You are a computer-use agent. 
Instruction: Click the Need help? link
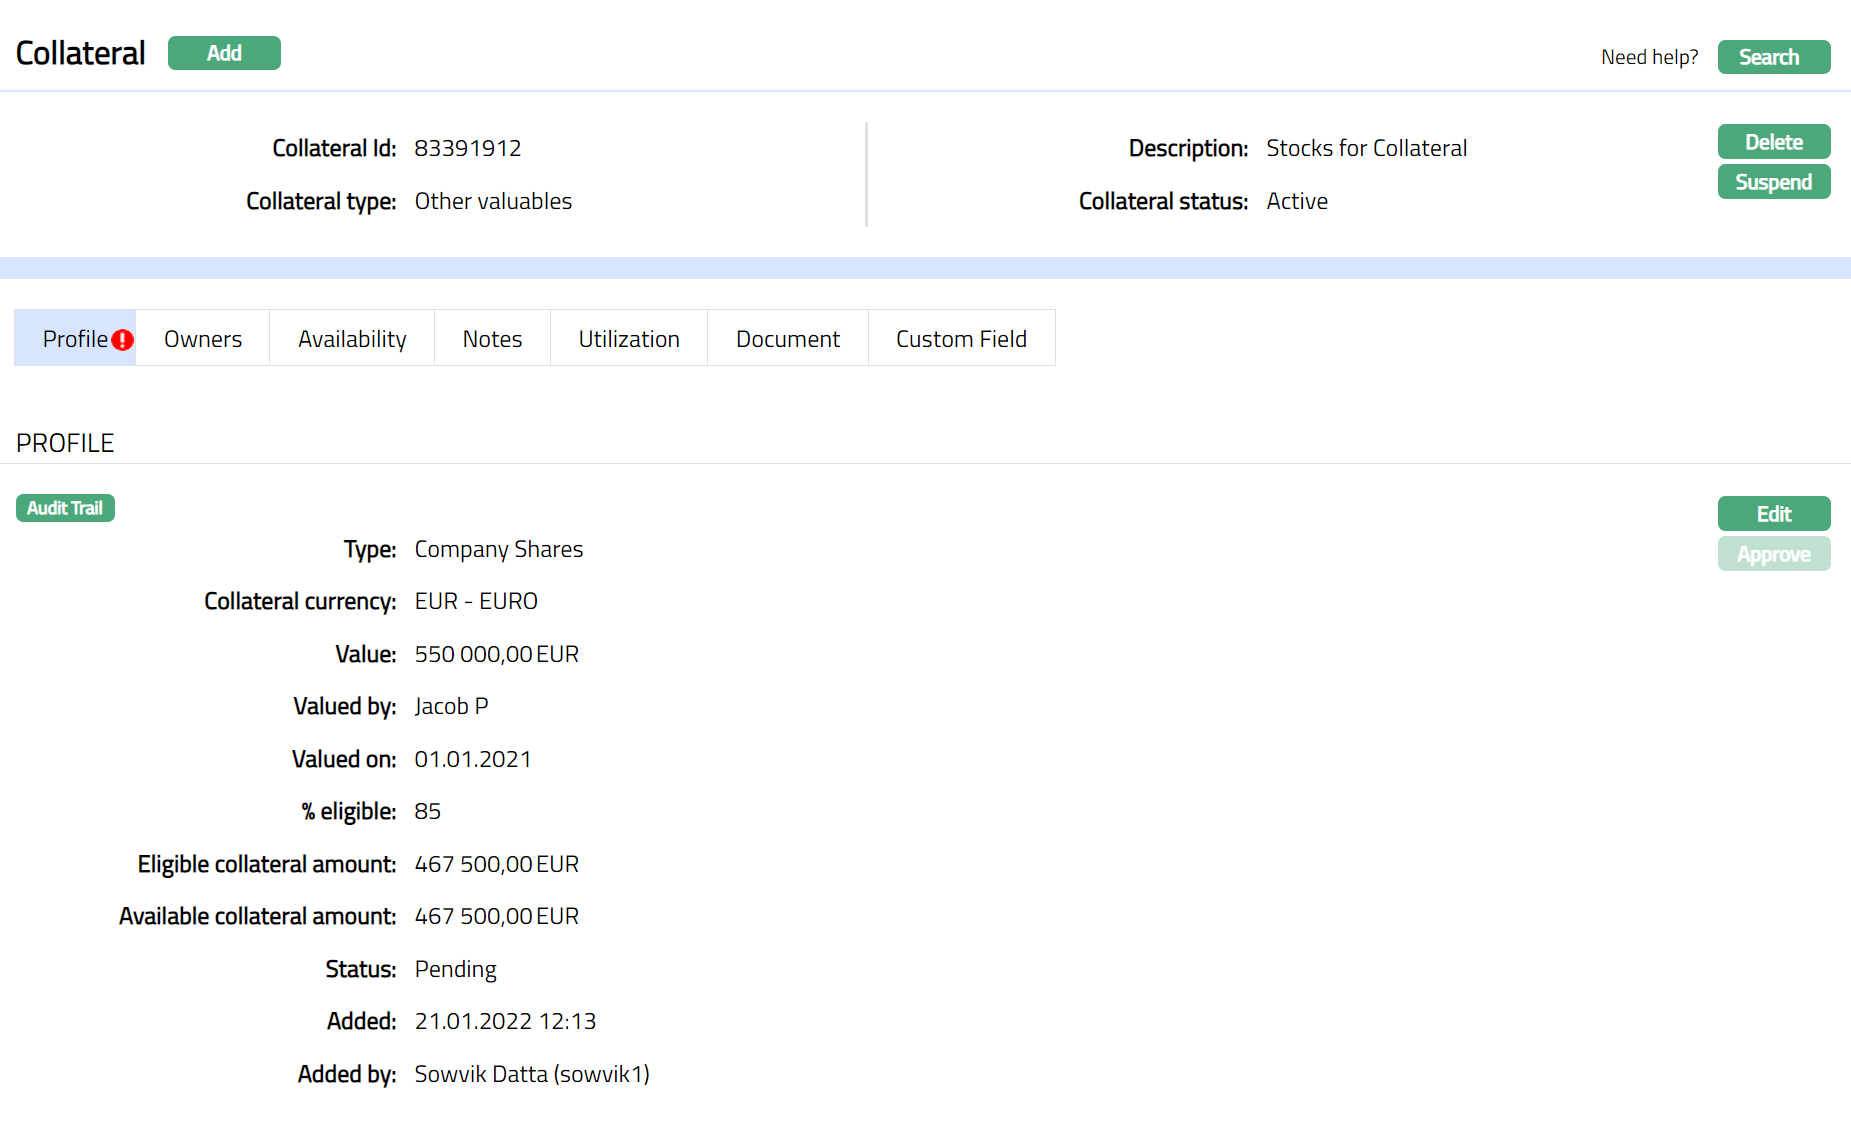[x=1649, y=57]
